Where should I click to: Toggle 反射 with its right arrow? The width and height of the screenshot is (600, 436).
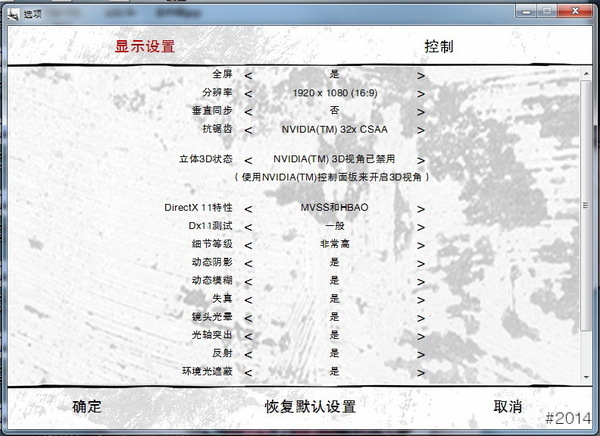[421, 355]
